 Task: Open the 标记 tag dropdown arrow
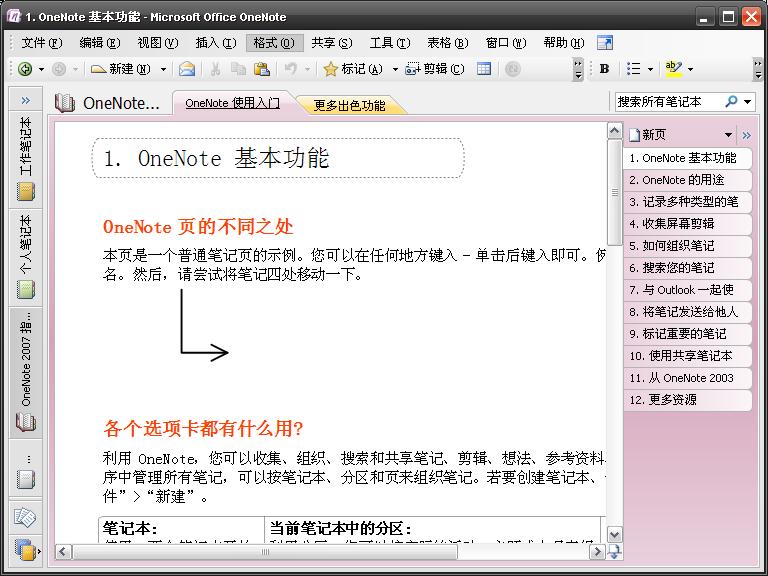pos(395,70)
